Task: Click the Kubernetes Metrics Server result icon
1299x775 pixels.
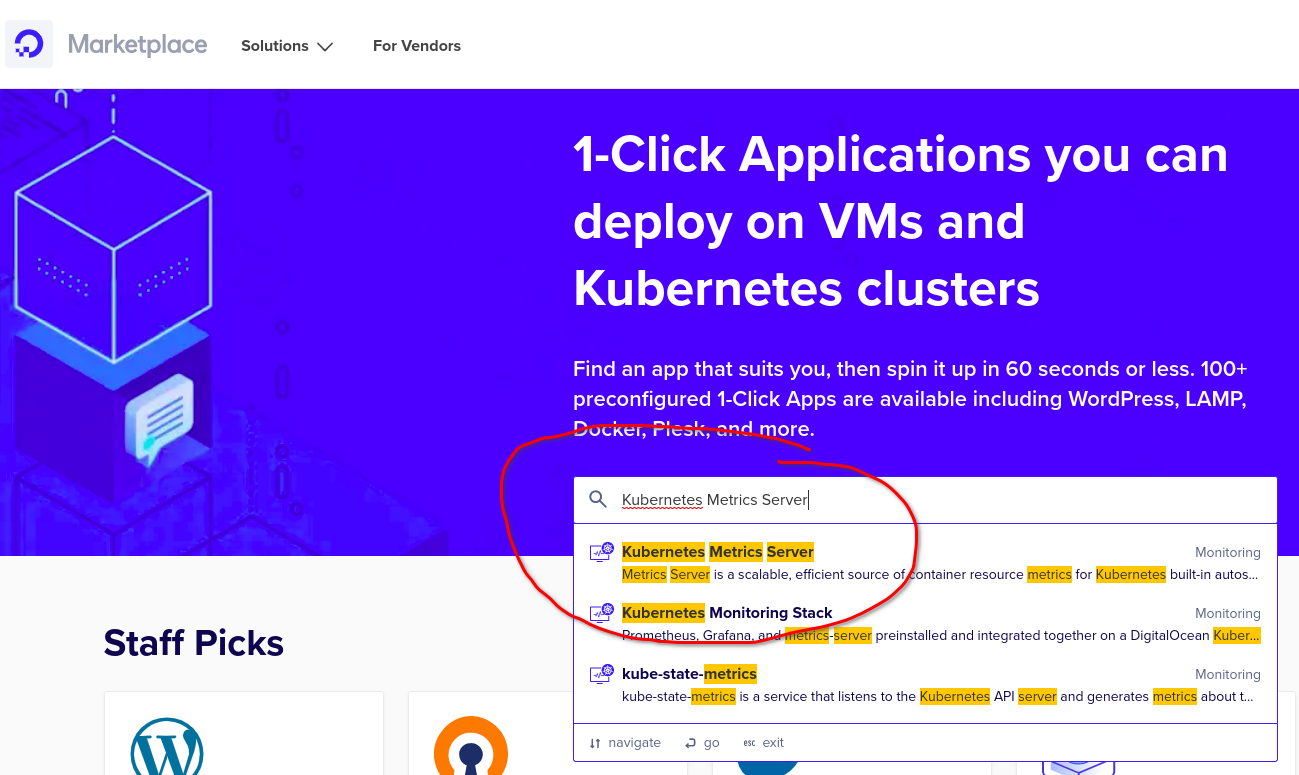Action: point(601,552)
